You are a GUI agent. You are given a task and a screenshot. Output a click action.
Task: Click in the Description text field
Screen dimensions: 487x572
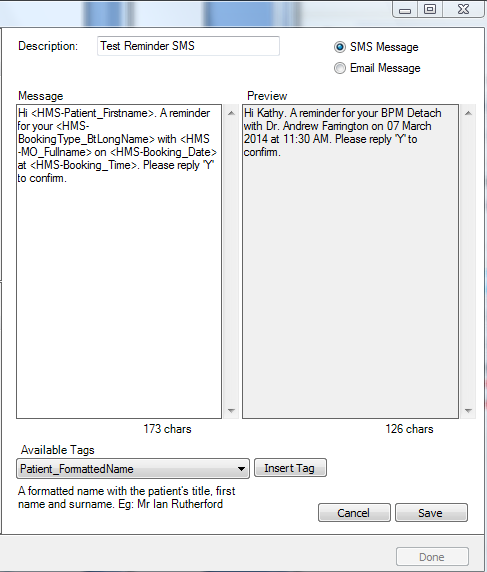(x=188, y=46)
